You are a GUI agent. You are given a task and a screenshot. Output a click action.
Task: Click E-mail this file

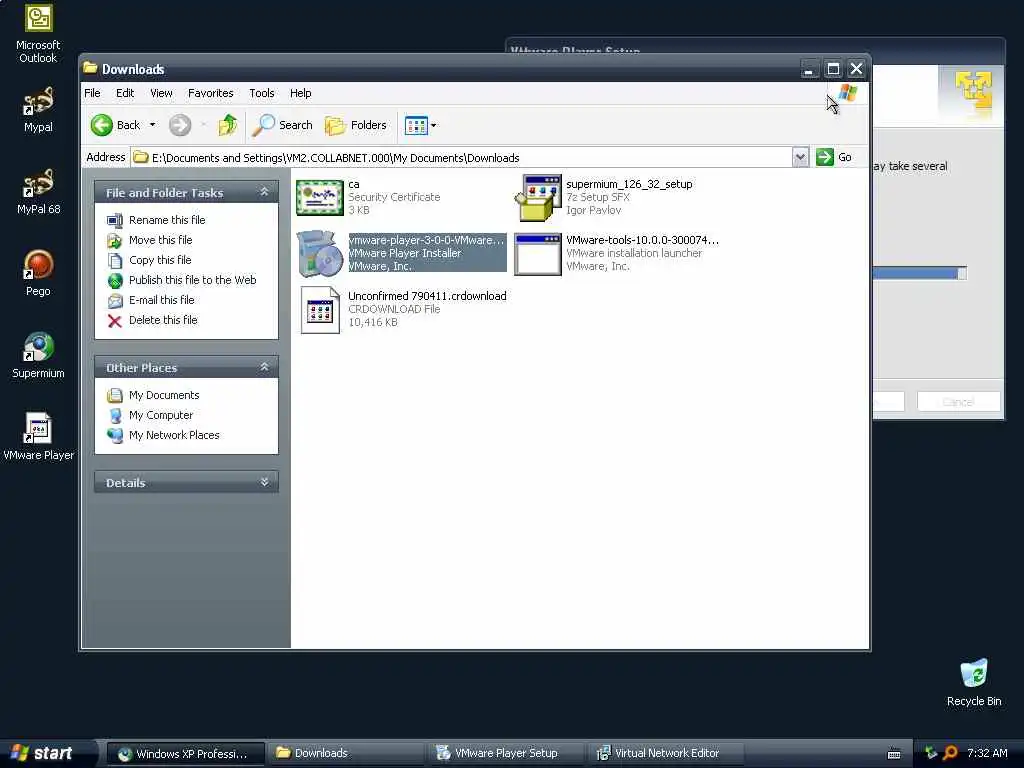tap(161, 300)
